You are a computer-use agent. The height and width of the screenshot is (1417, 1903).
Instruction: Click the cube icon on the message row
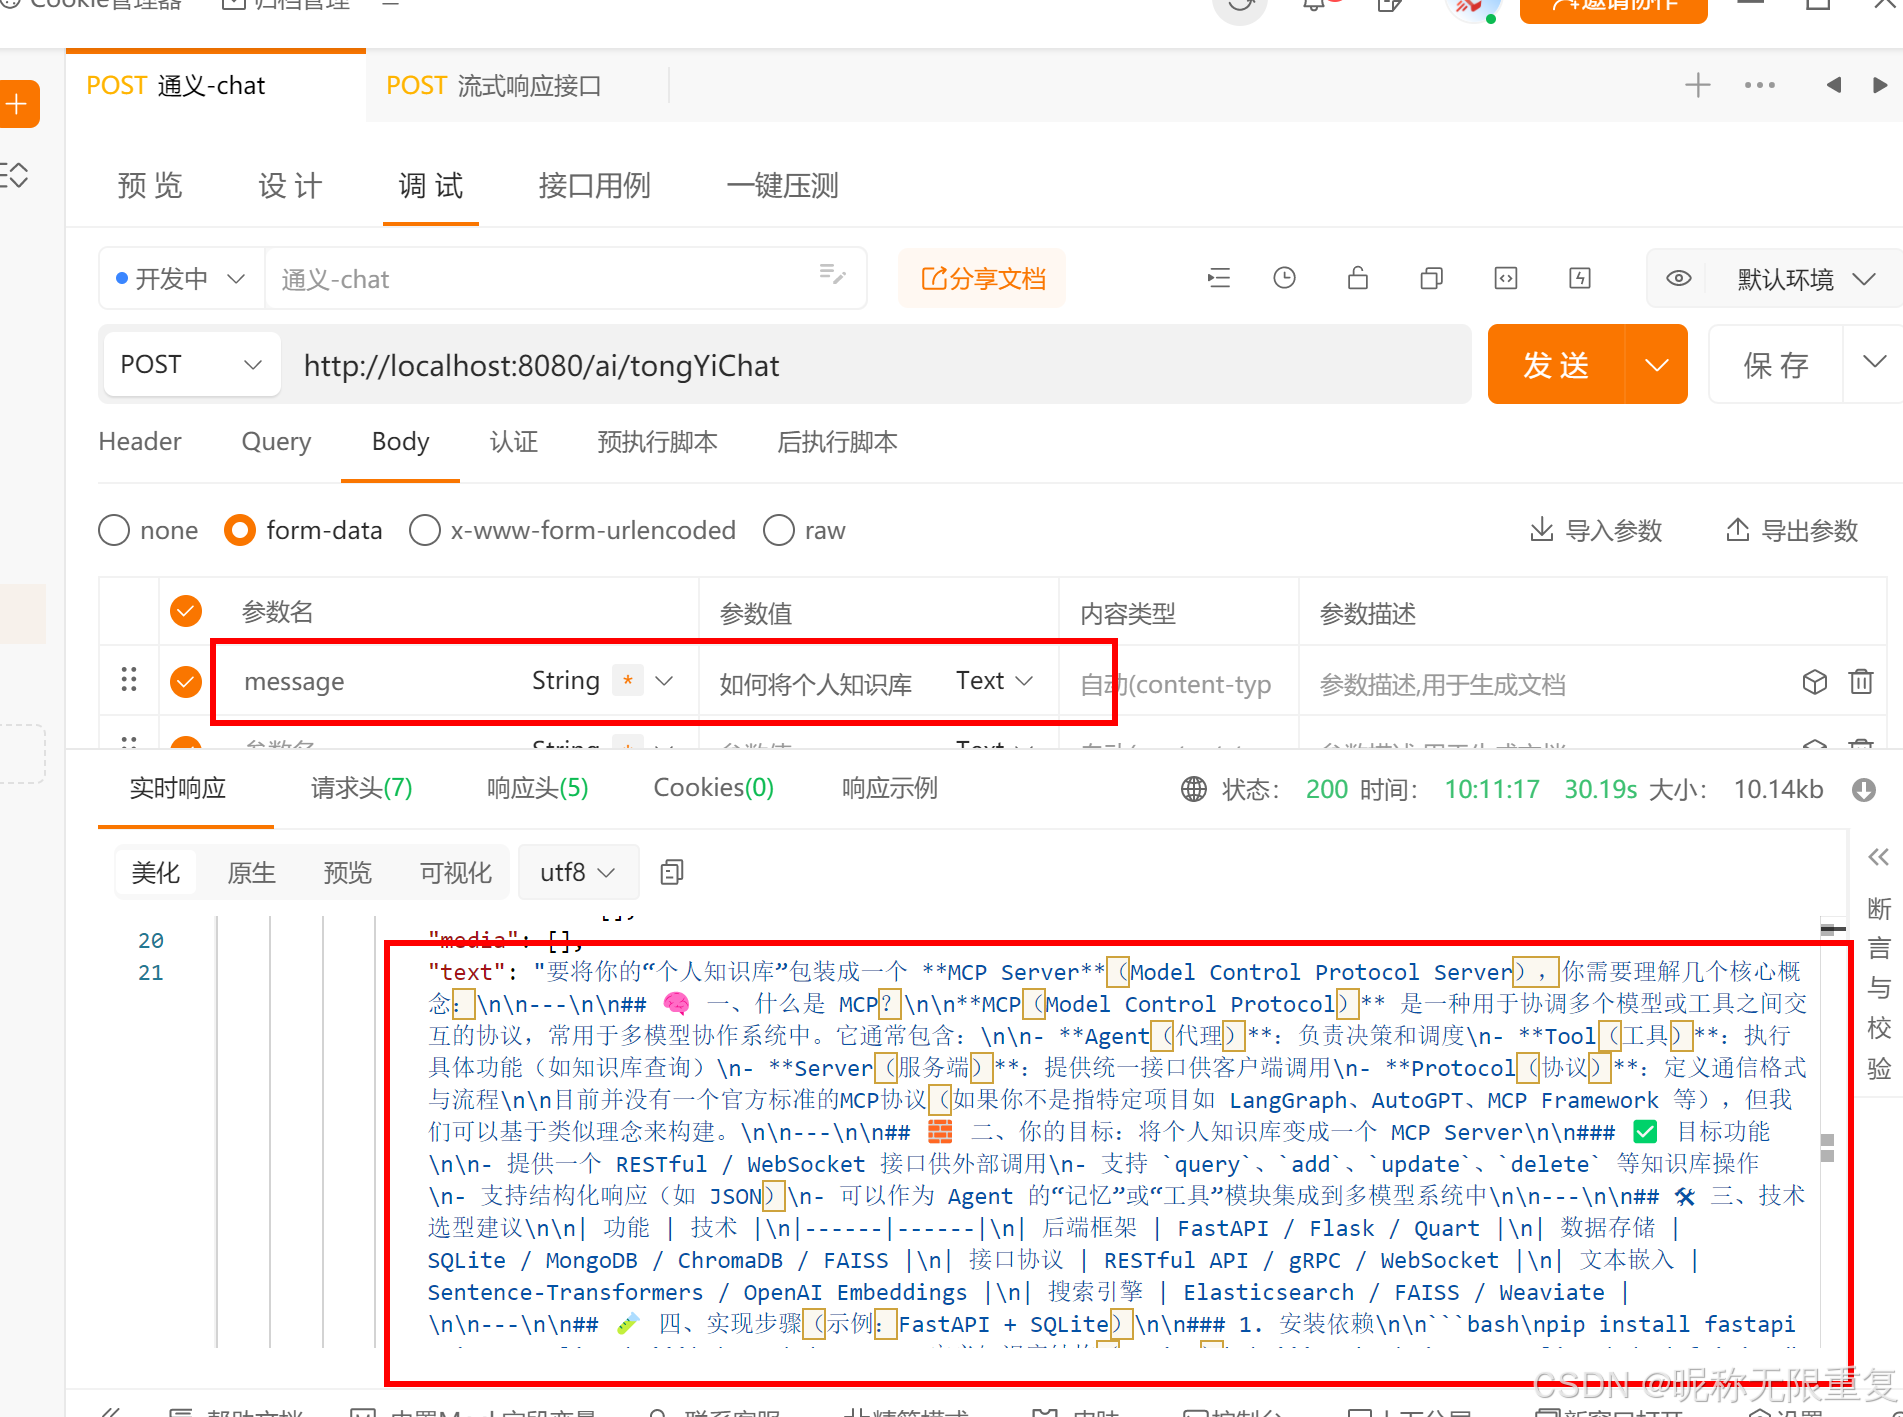pos(1815,682)
